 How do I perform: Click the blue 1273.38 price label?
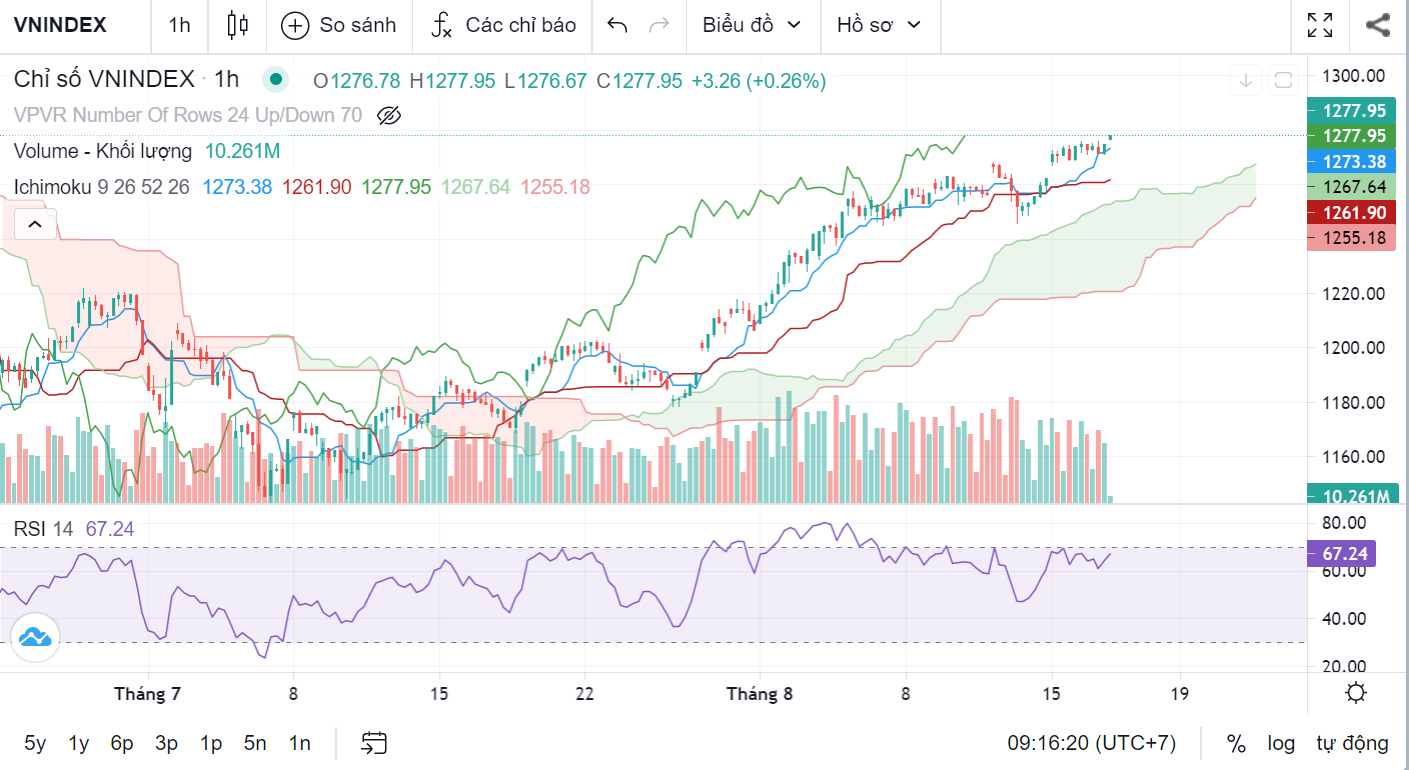1351,161
